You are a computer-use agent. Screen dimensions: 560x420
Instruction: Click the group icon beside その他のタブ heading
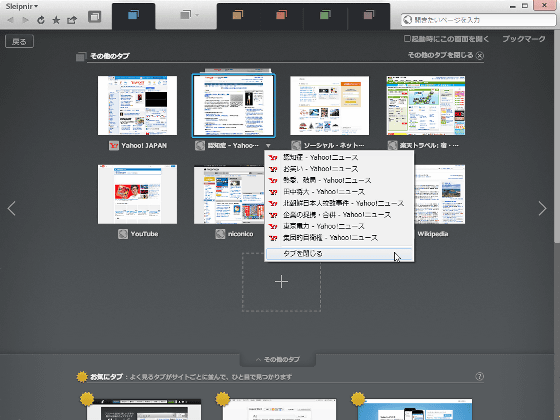coord(81,56)
